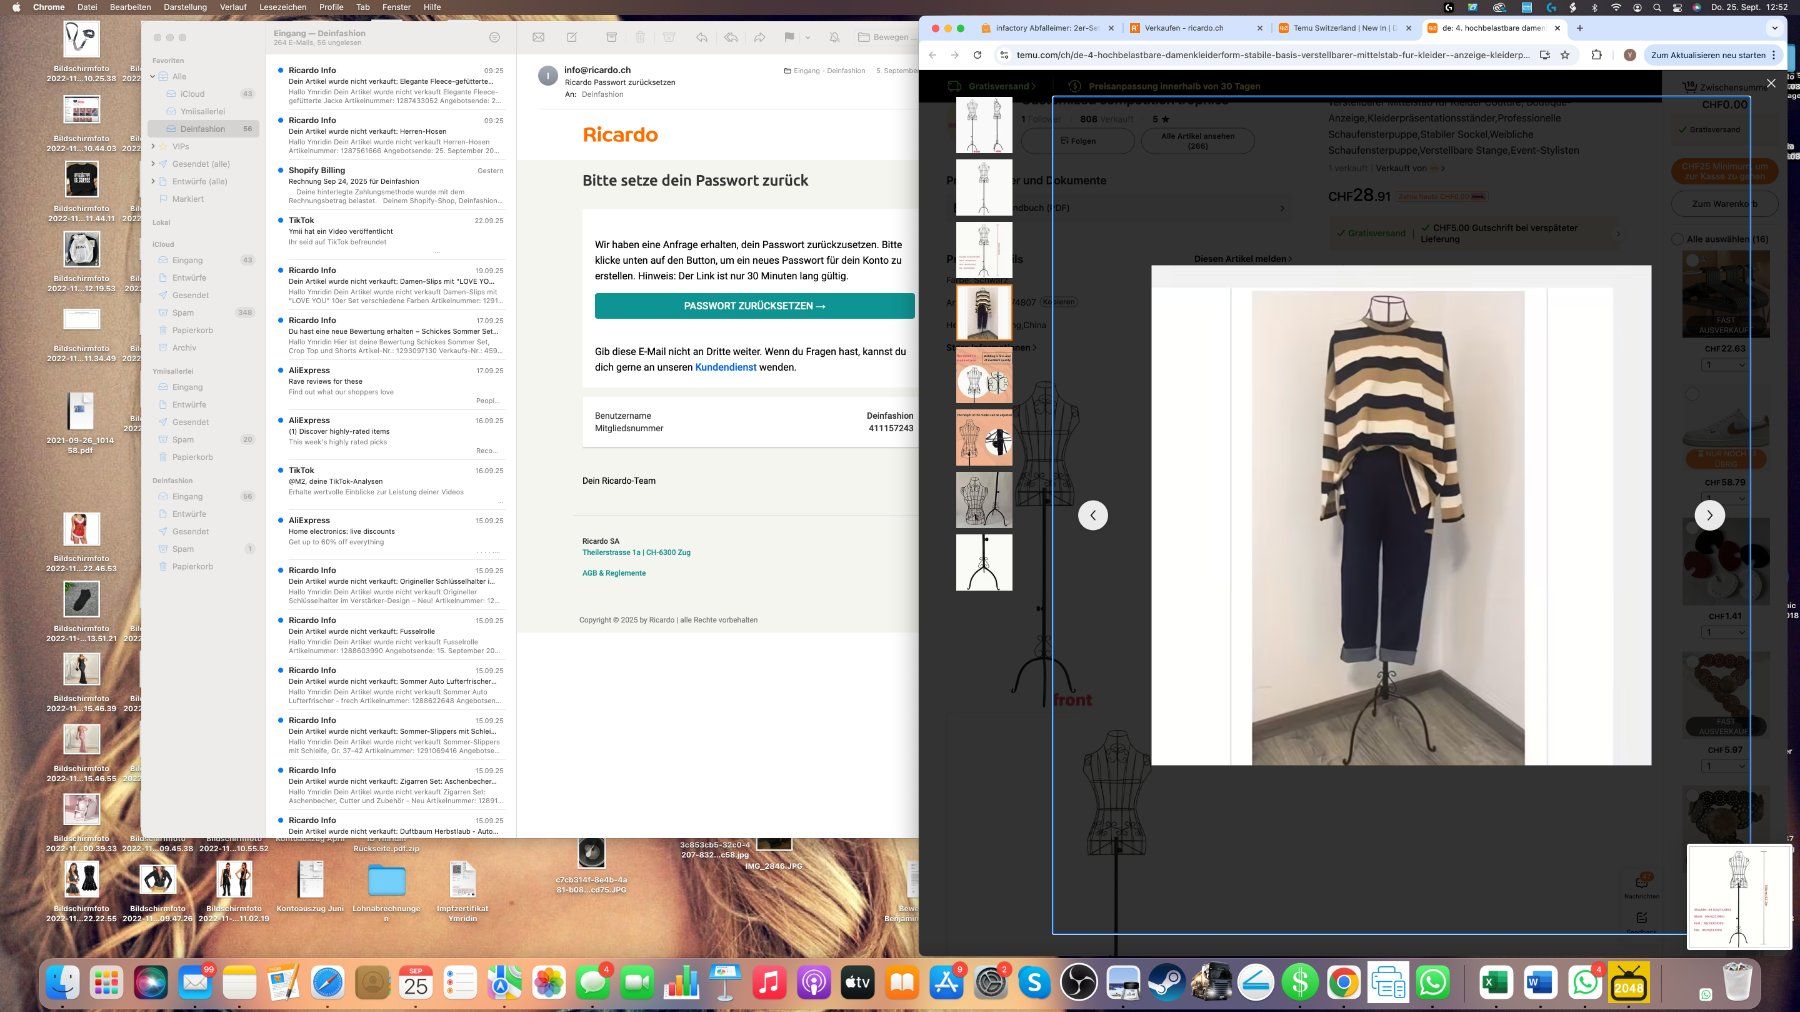Open the 'Lohnabrechnungen' folder on the desktop
1800x1012 pixels.
(387, 894)
